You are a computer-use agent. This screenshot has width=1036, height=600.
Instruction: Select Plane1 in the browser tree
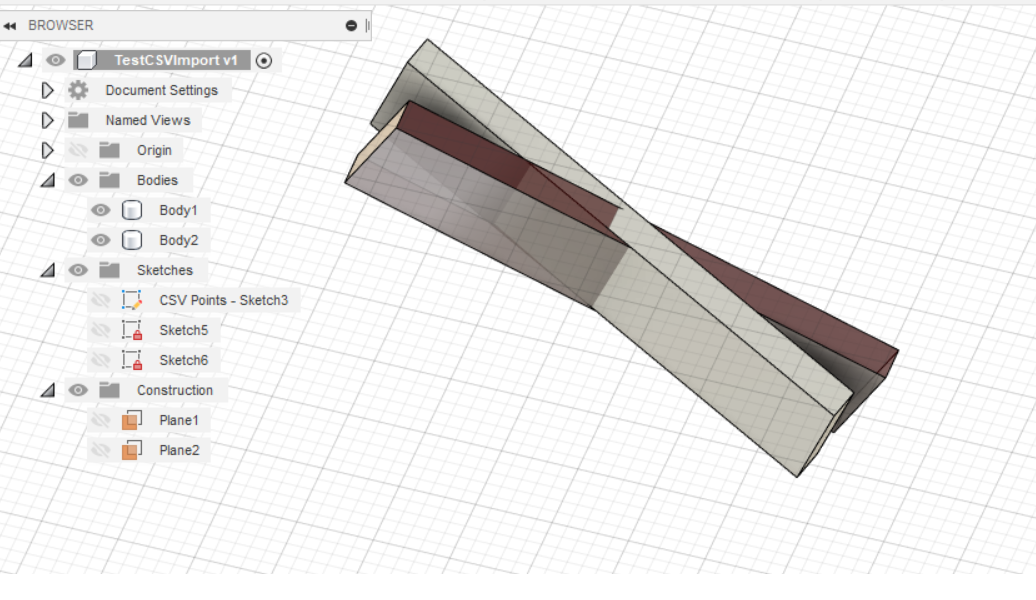(178, 420)
